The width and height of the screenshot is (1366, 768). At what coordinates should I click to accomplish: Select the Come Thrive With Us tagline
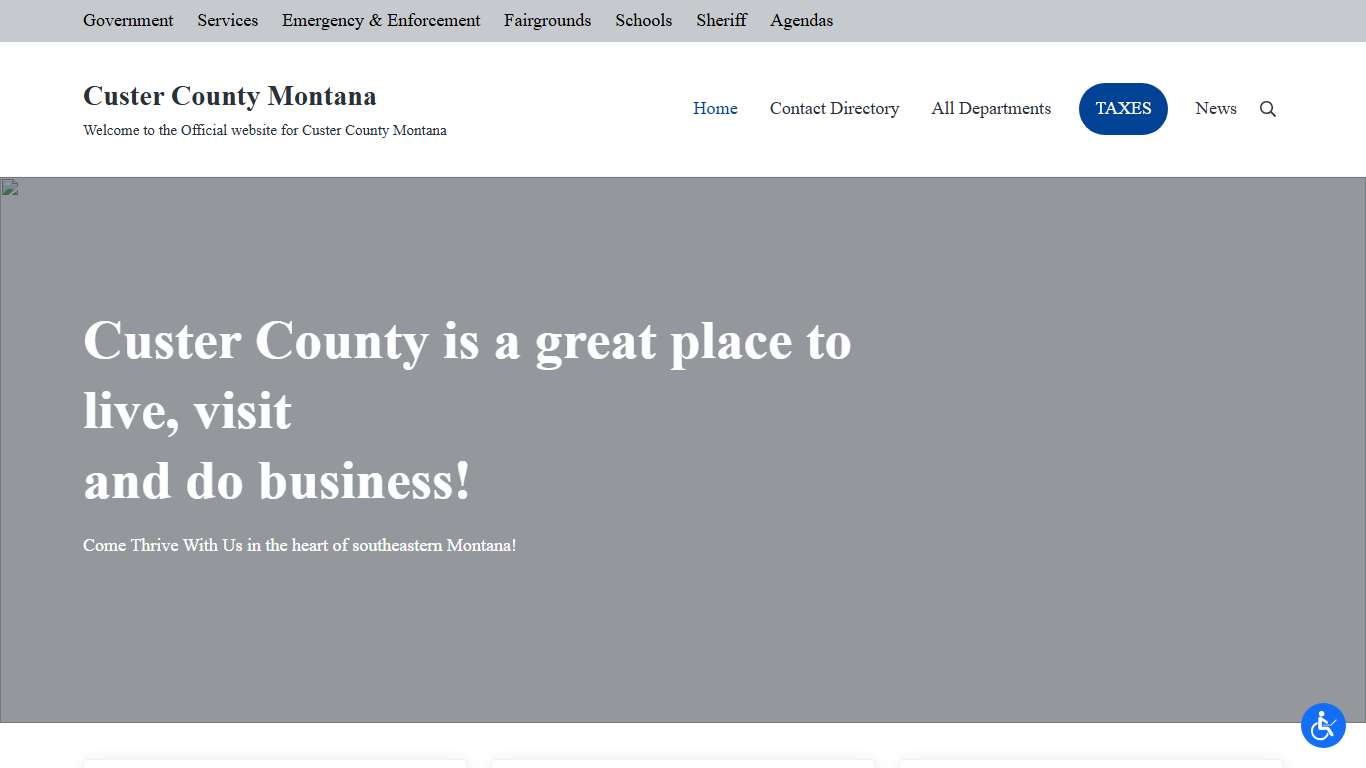point(300,545)
